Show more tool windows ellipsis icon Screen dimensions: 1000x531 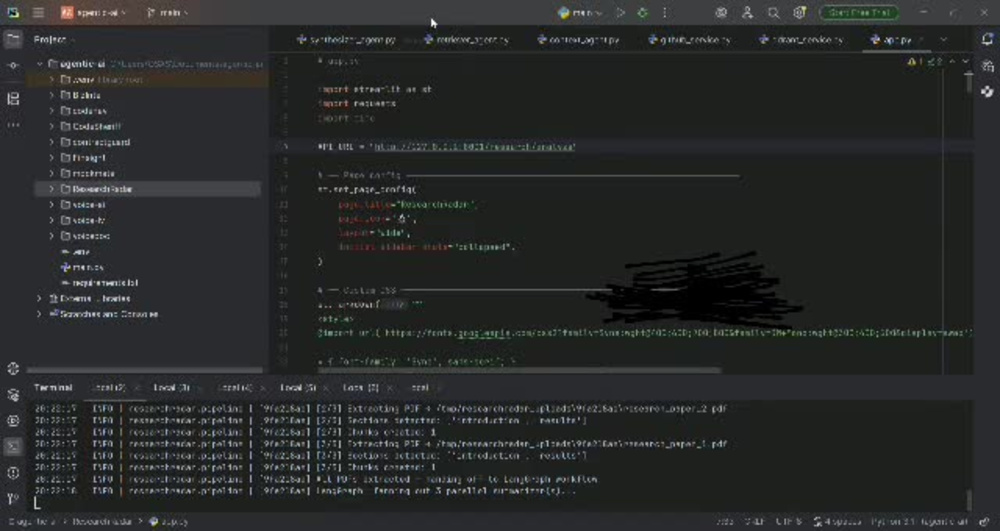pos(13,125)
